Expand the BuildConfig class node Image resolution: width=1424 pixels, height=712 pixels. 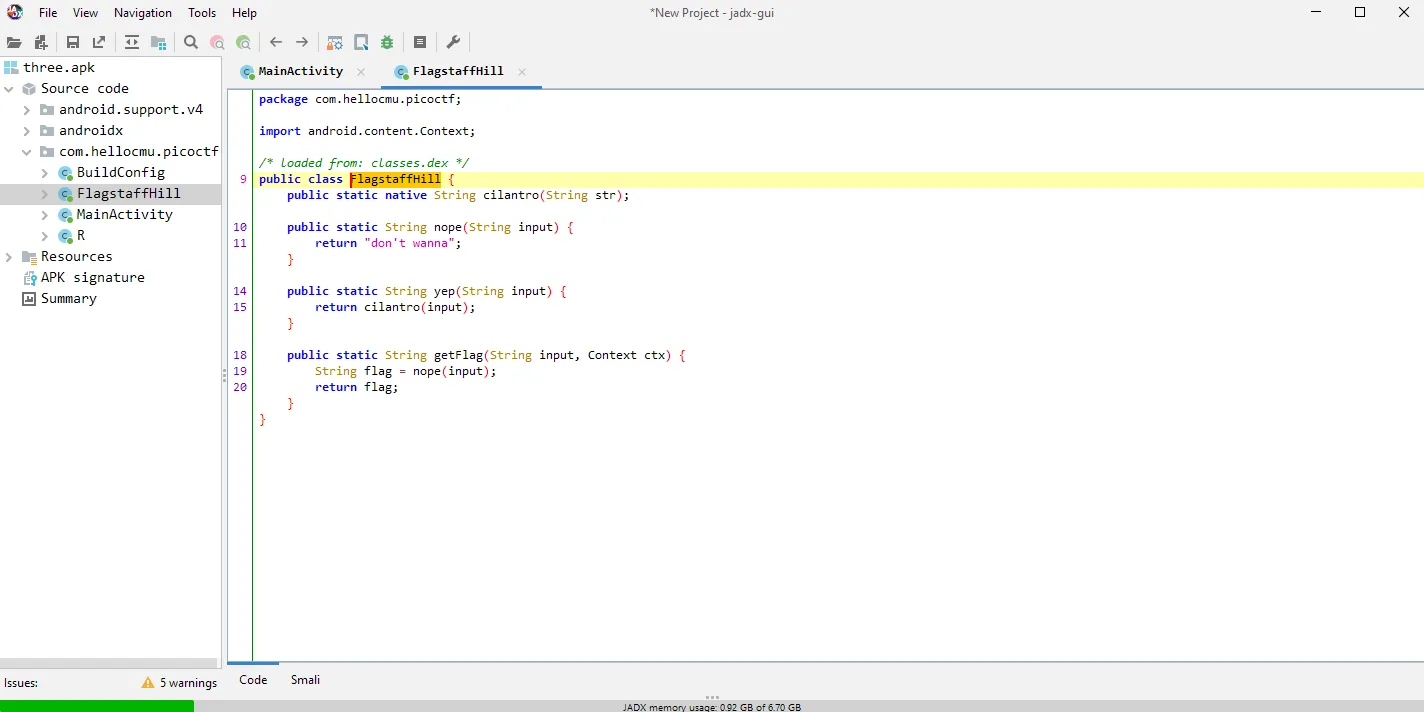click(x=45, y=173)
